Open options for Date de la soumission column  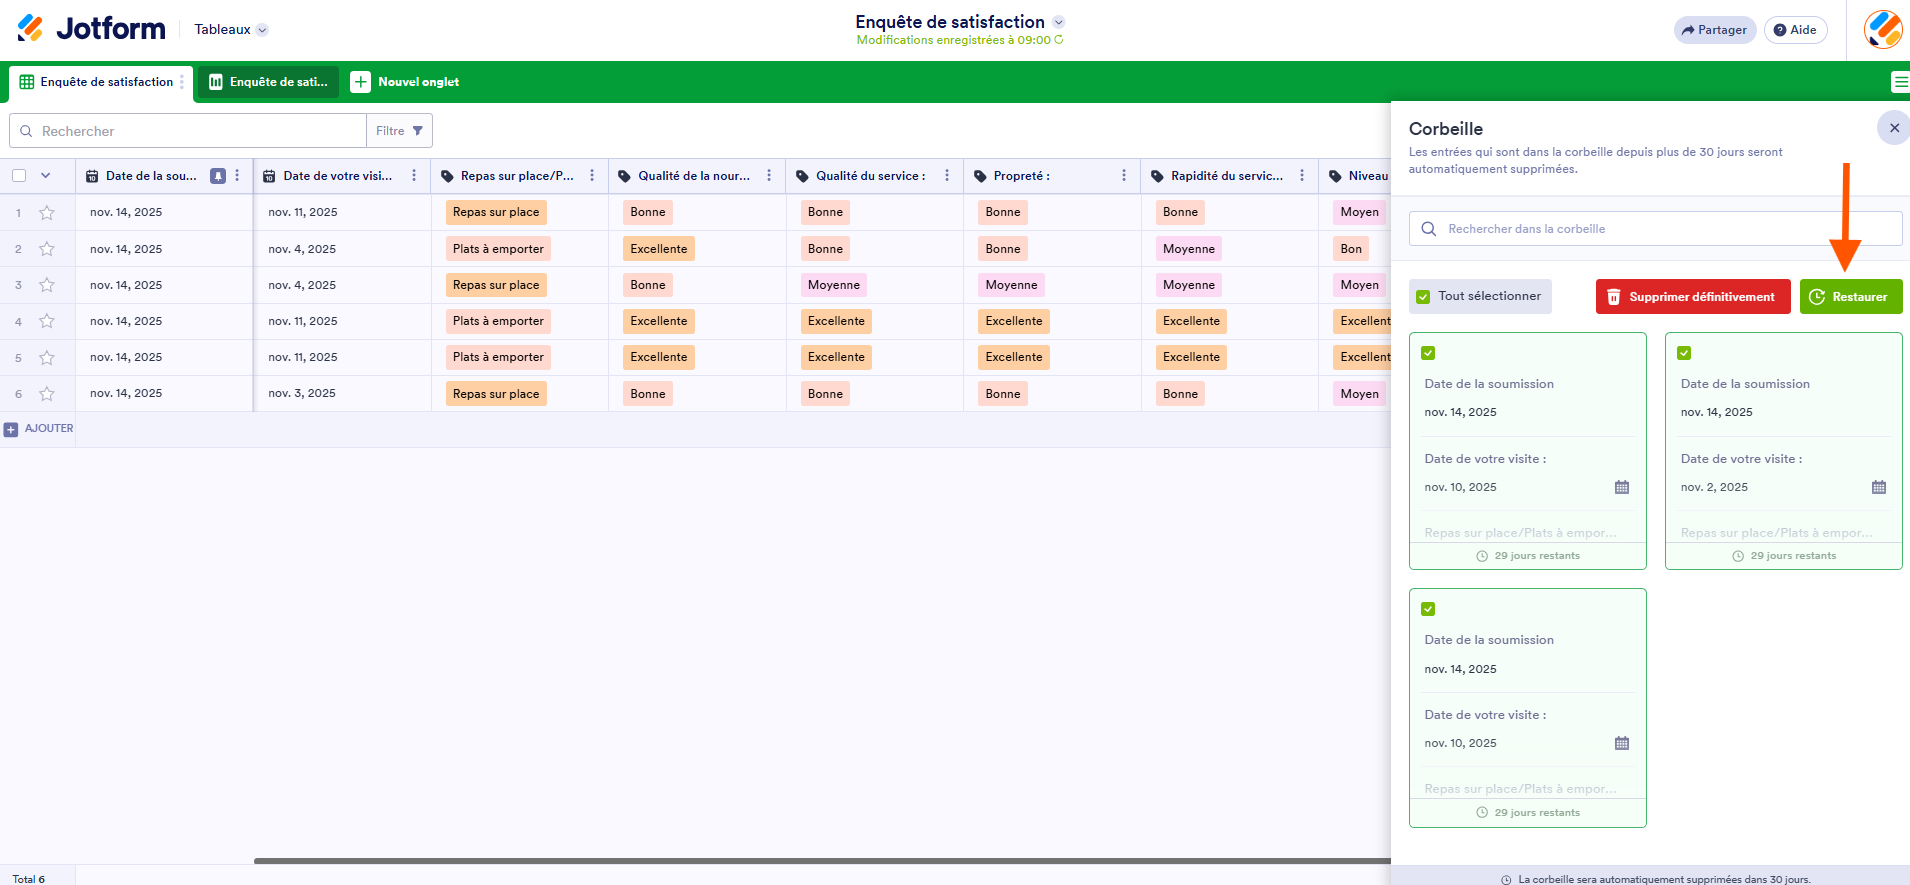pyautogui.click(x=237, y=176)
